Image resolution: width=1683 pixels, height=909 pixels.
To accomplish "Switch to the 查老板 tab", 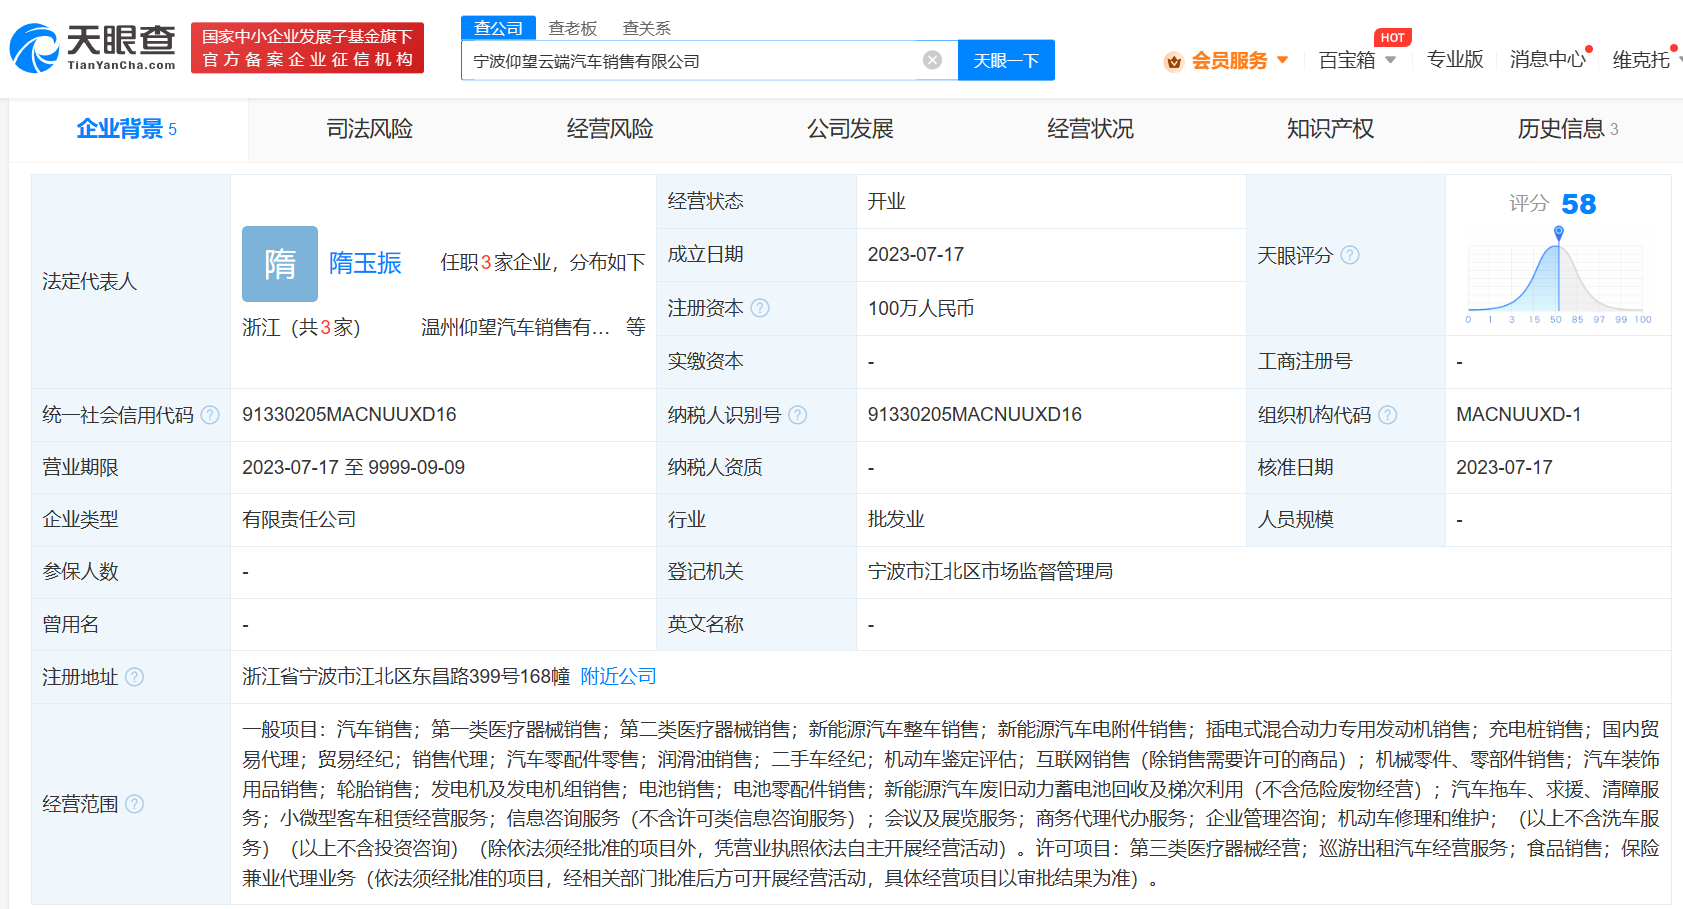I will coord(573,28).
